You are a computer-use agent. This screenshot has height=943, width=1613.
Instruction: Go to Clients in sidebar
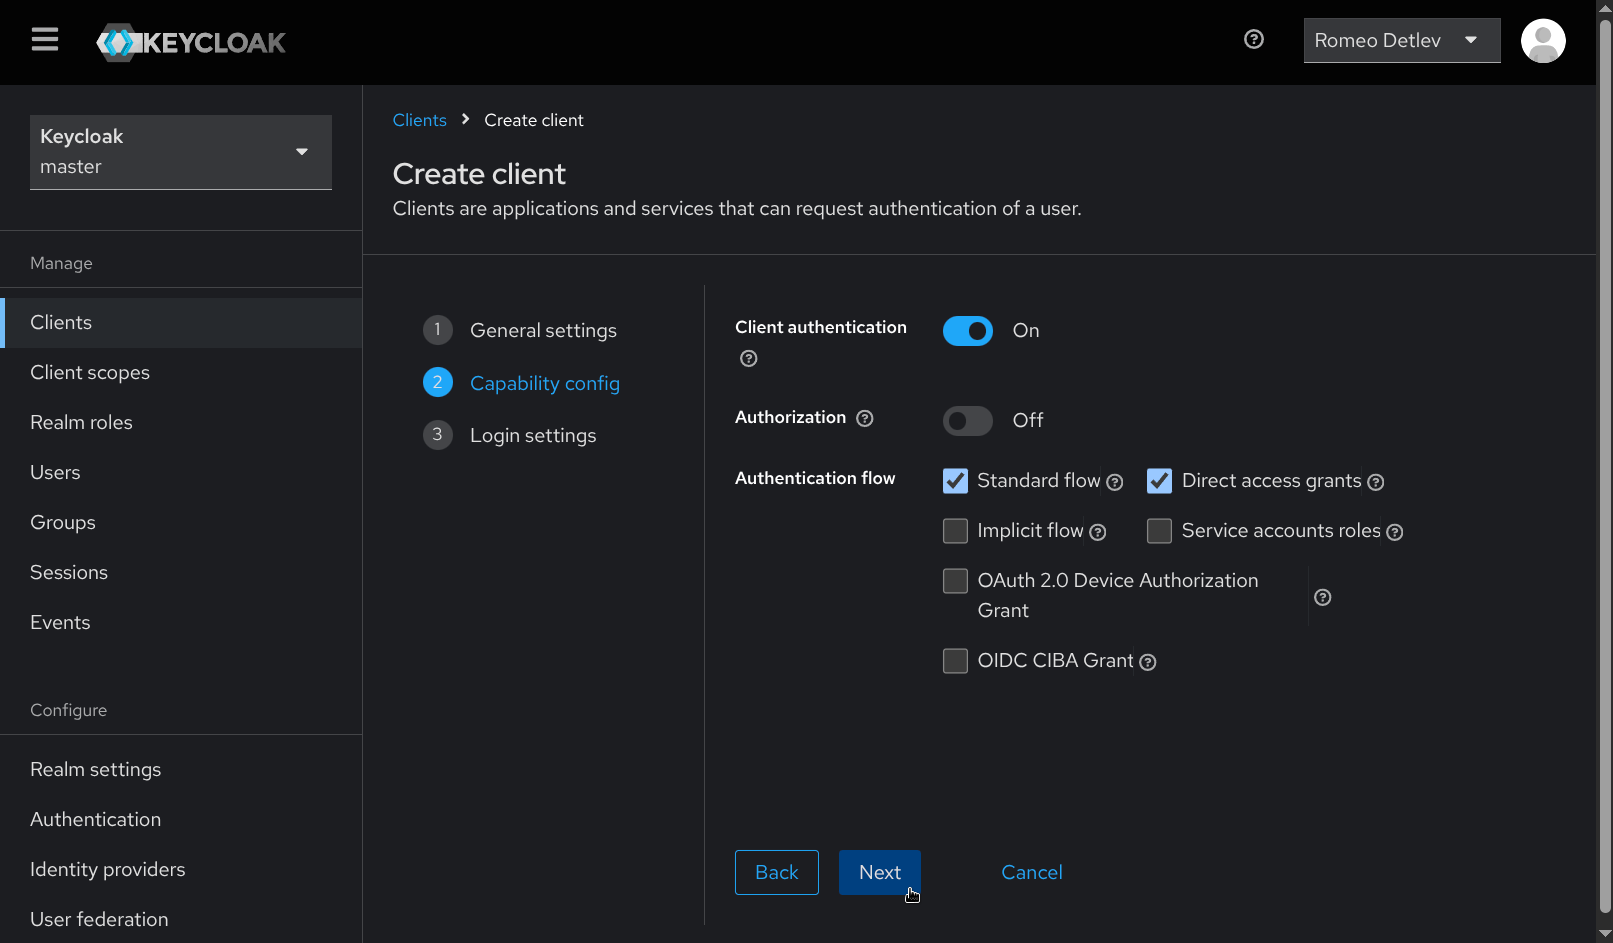tap(181, 323)
